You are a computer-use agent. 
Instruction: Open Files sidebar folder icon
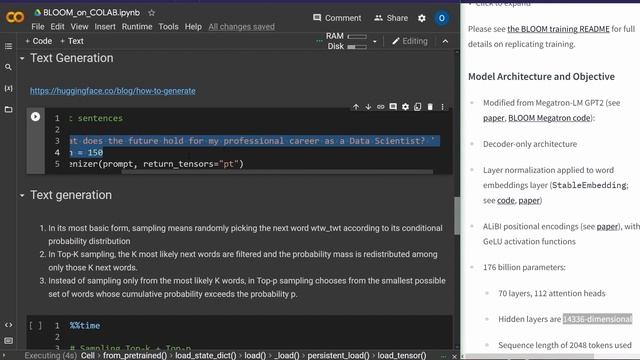tap(8, 109)
